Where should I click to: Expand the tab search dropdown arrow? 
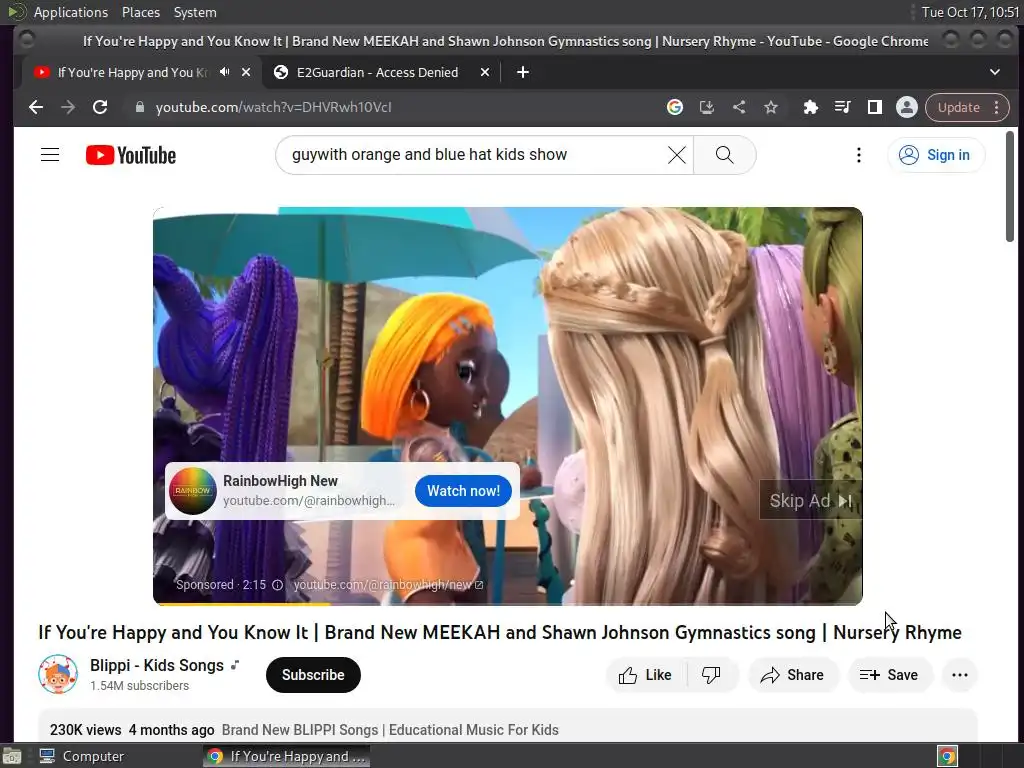point(995,72)
